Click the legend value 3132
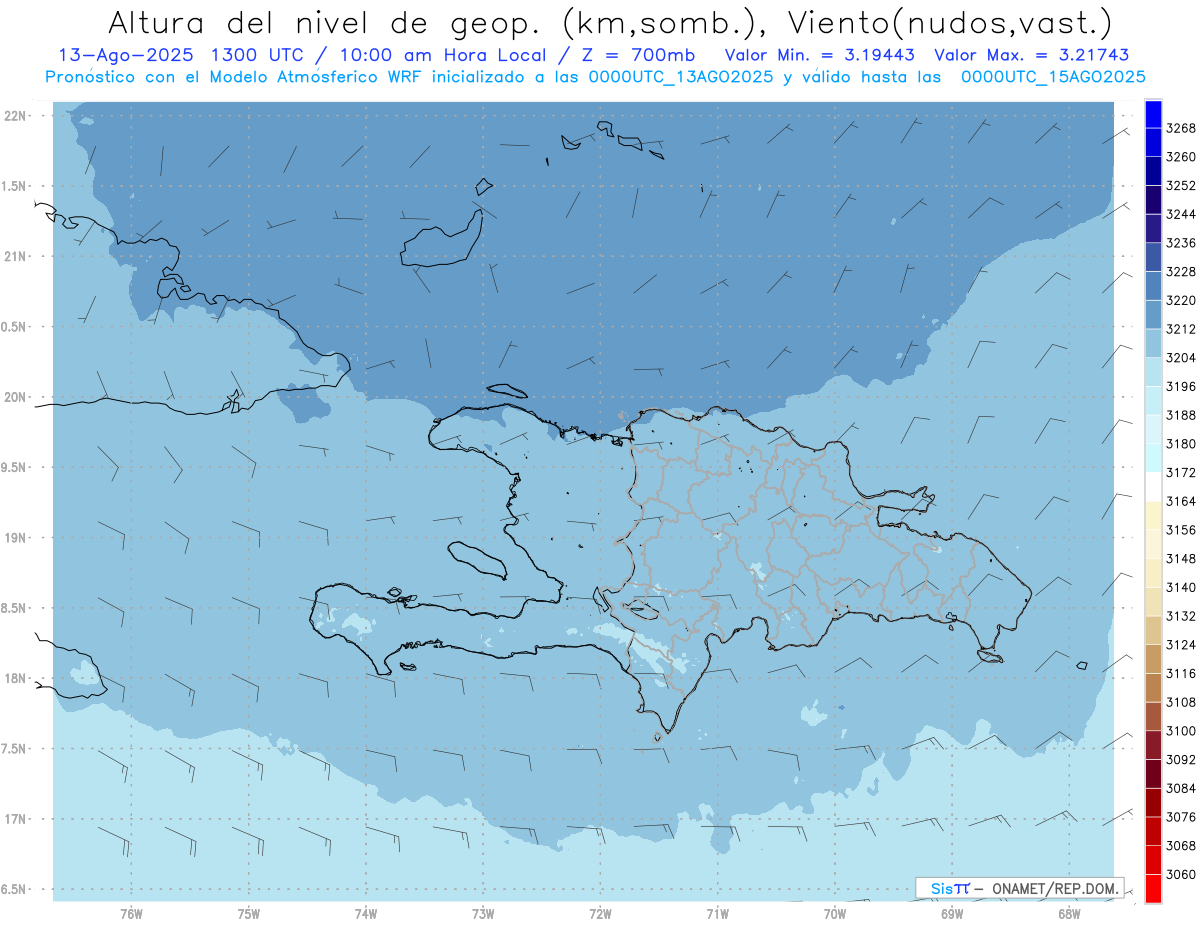 click(x=1181, y=616)
